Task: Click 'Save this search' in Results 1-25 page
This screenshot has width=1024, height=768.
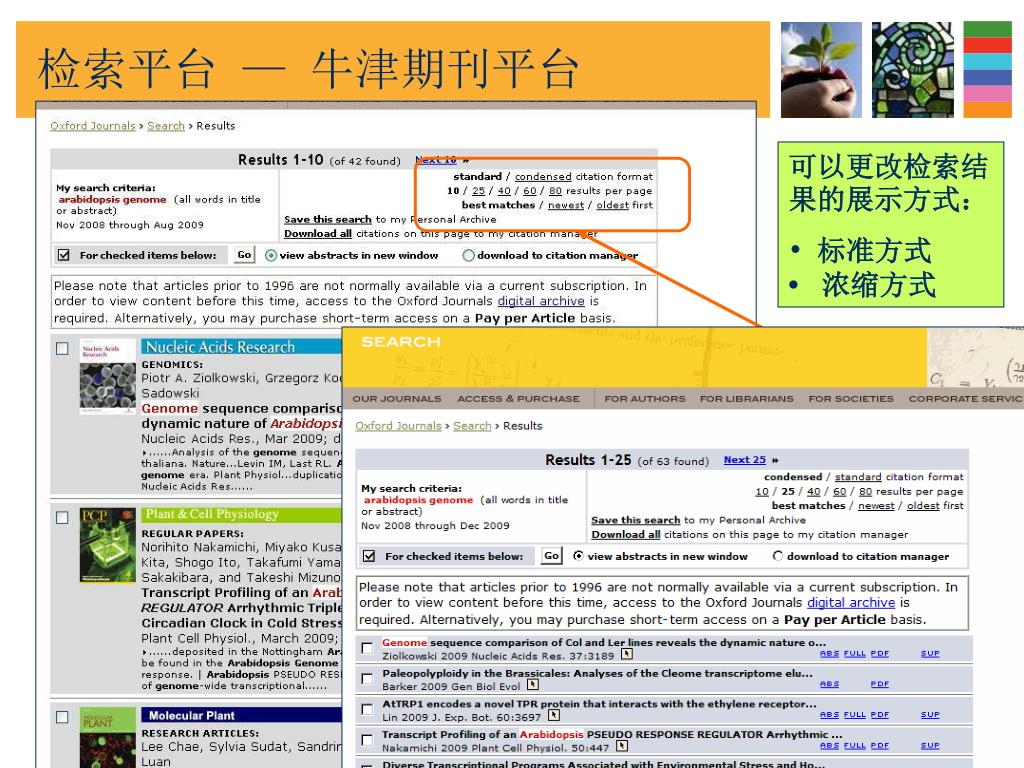Action: tap(635, 520)
